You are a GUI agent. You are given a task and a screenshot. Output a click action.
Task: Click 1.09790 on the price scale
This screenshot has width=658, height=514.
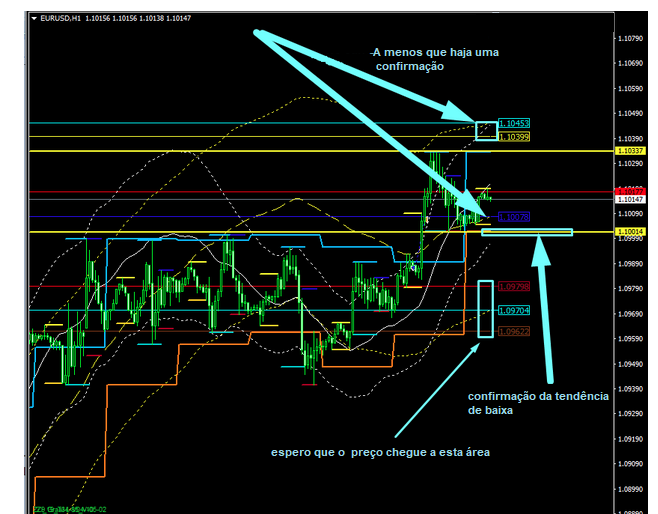point(630,289)
